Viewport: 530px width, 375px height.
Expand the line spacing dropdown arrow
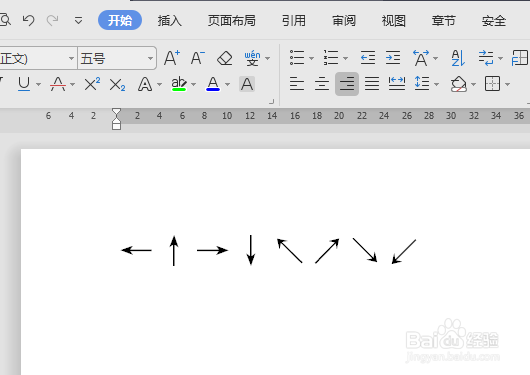pyautogui.click(x=437, y=84)
